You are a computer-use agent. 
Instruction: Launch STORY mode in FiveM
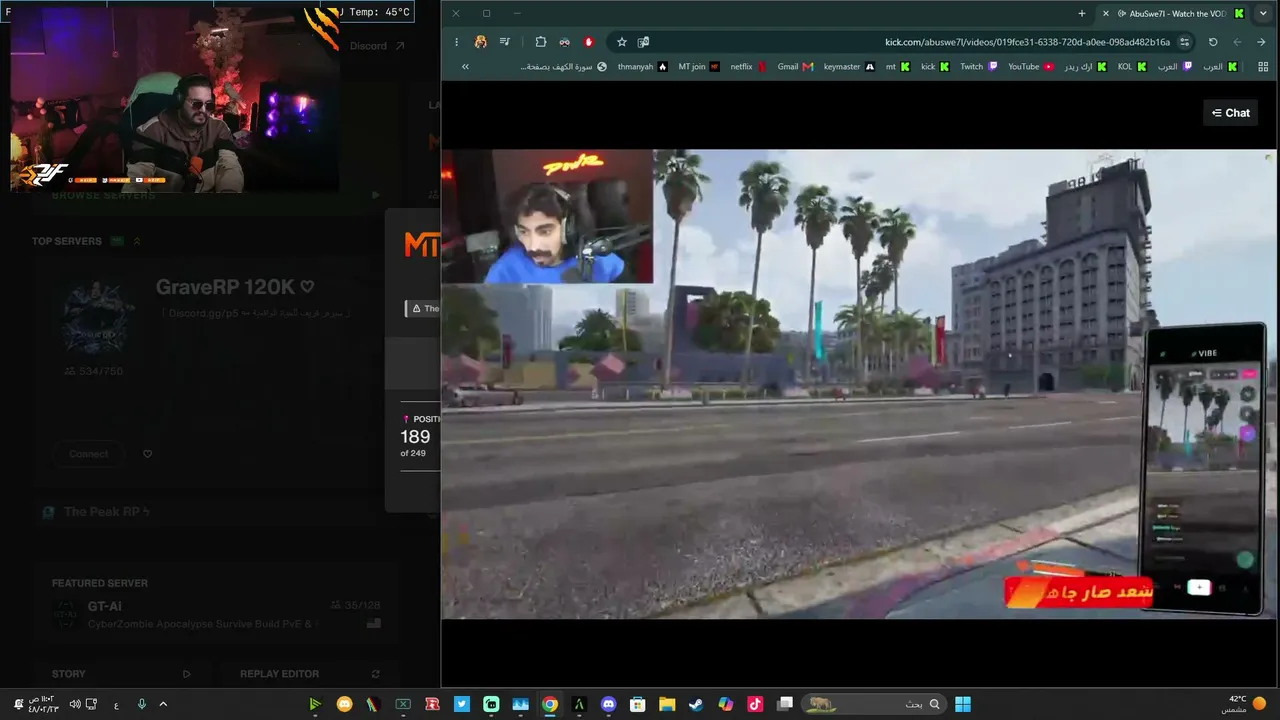click(x=120, y=674)
